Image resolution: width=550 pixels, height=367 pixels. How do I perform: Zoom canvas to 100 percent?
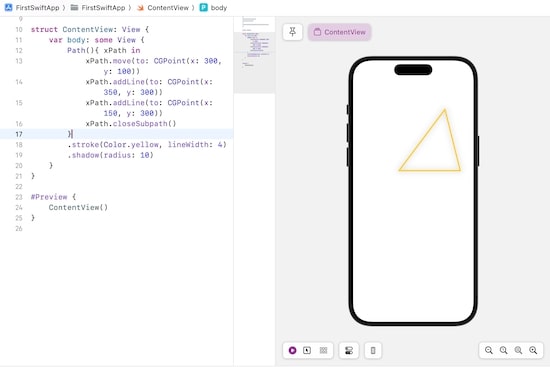[x=503, y=350]
